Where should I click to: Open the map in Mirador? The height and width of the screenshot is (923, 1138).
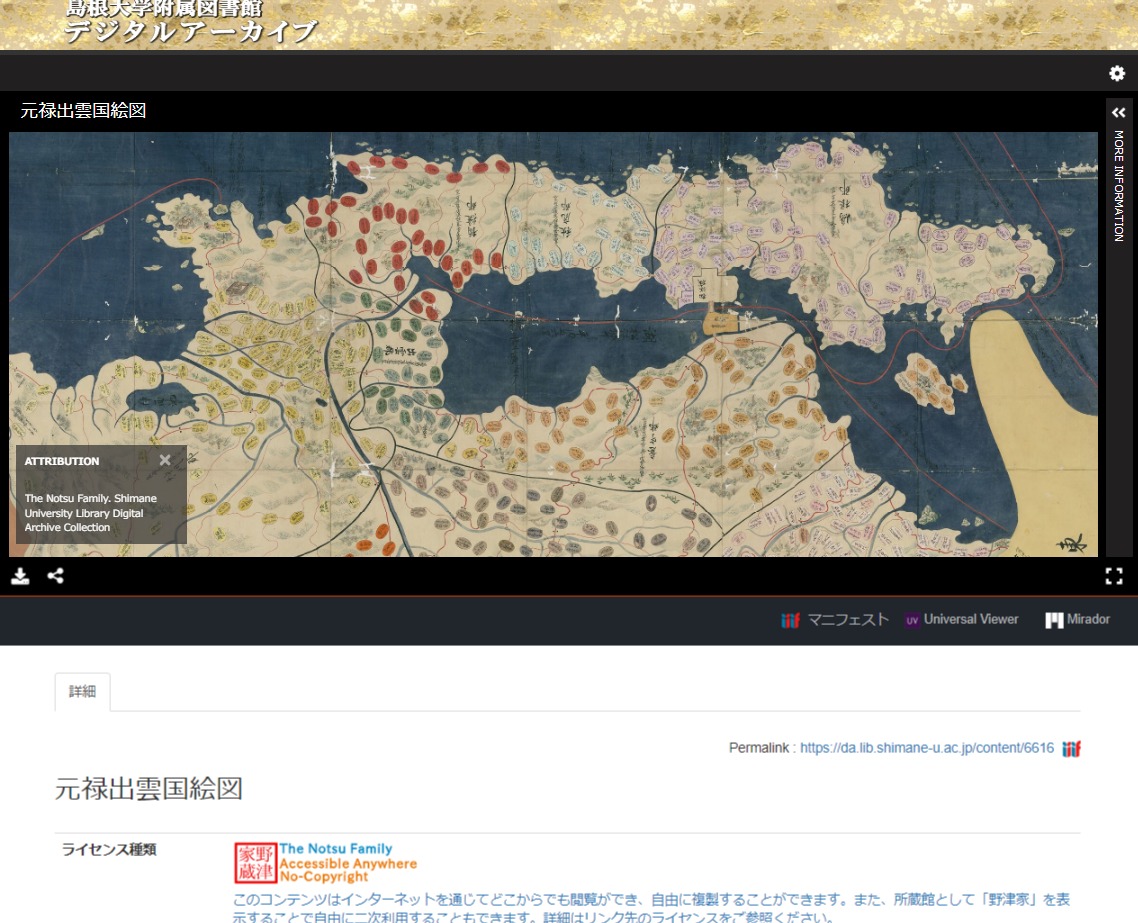pos(1086,619)
